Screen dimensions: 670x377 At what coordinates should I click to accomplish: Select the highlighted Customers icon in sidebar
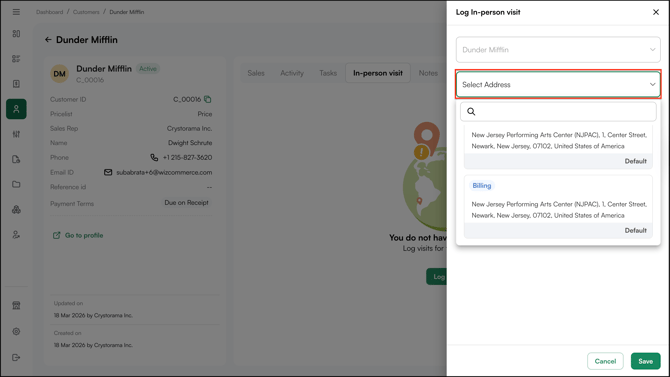[x=16, y=109]
